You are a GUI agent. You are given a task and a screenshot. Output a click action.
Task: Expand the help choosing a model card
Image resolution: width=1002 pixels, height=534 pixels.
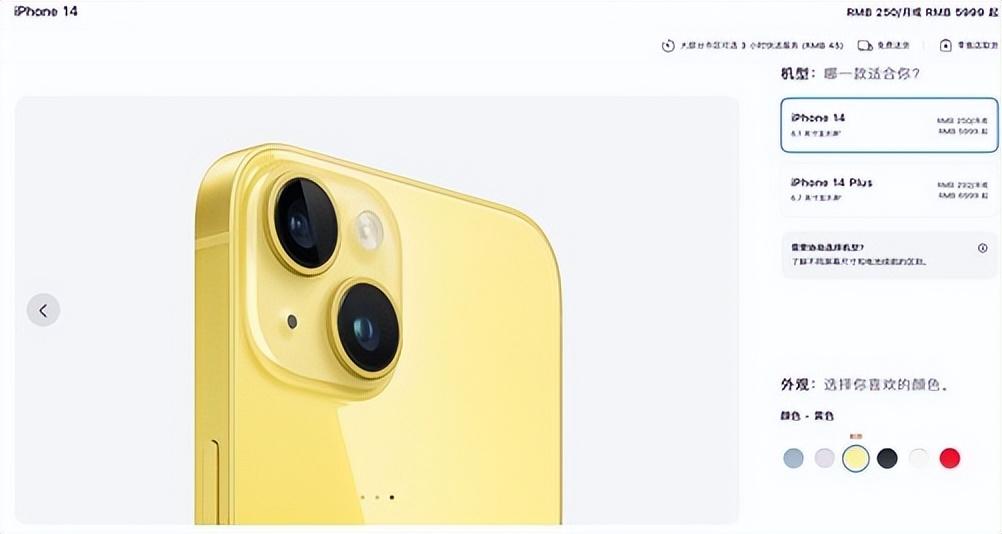click(x=889, y=254)
